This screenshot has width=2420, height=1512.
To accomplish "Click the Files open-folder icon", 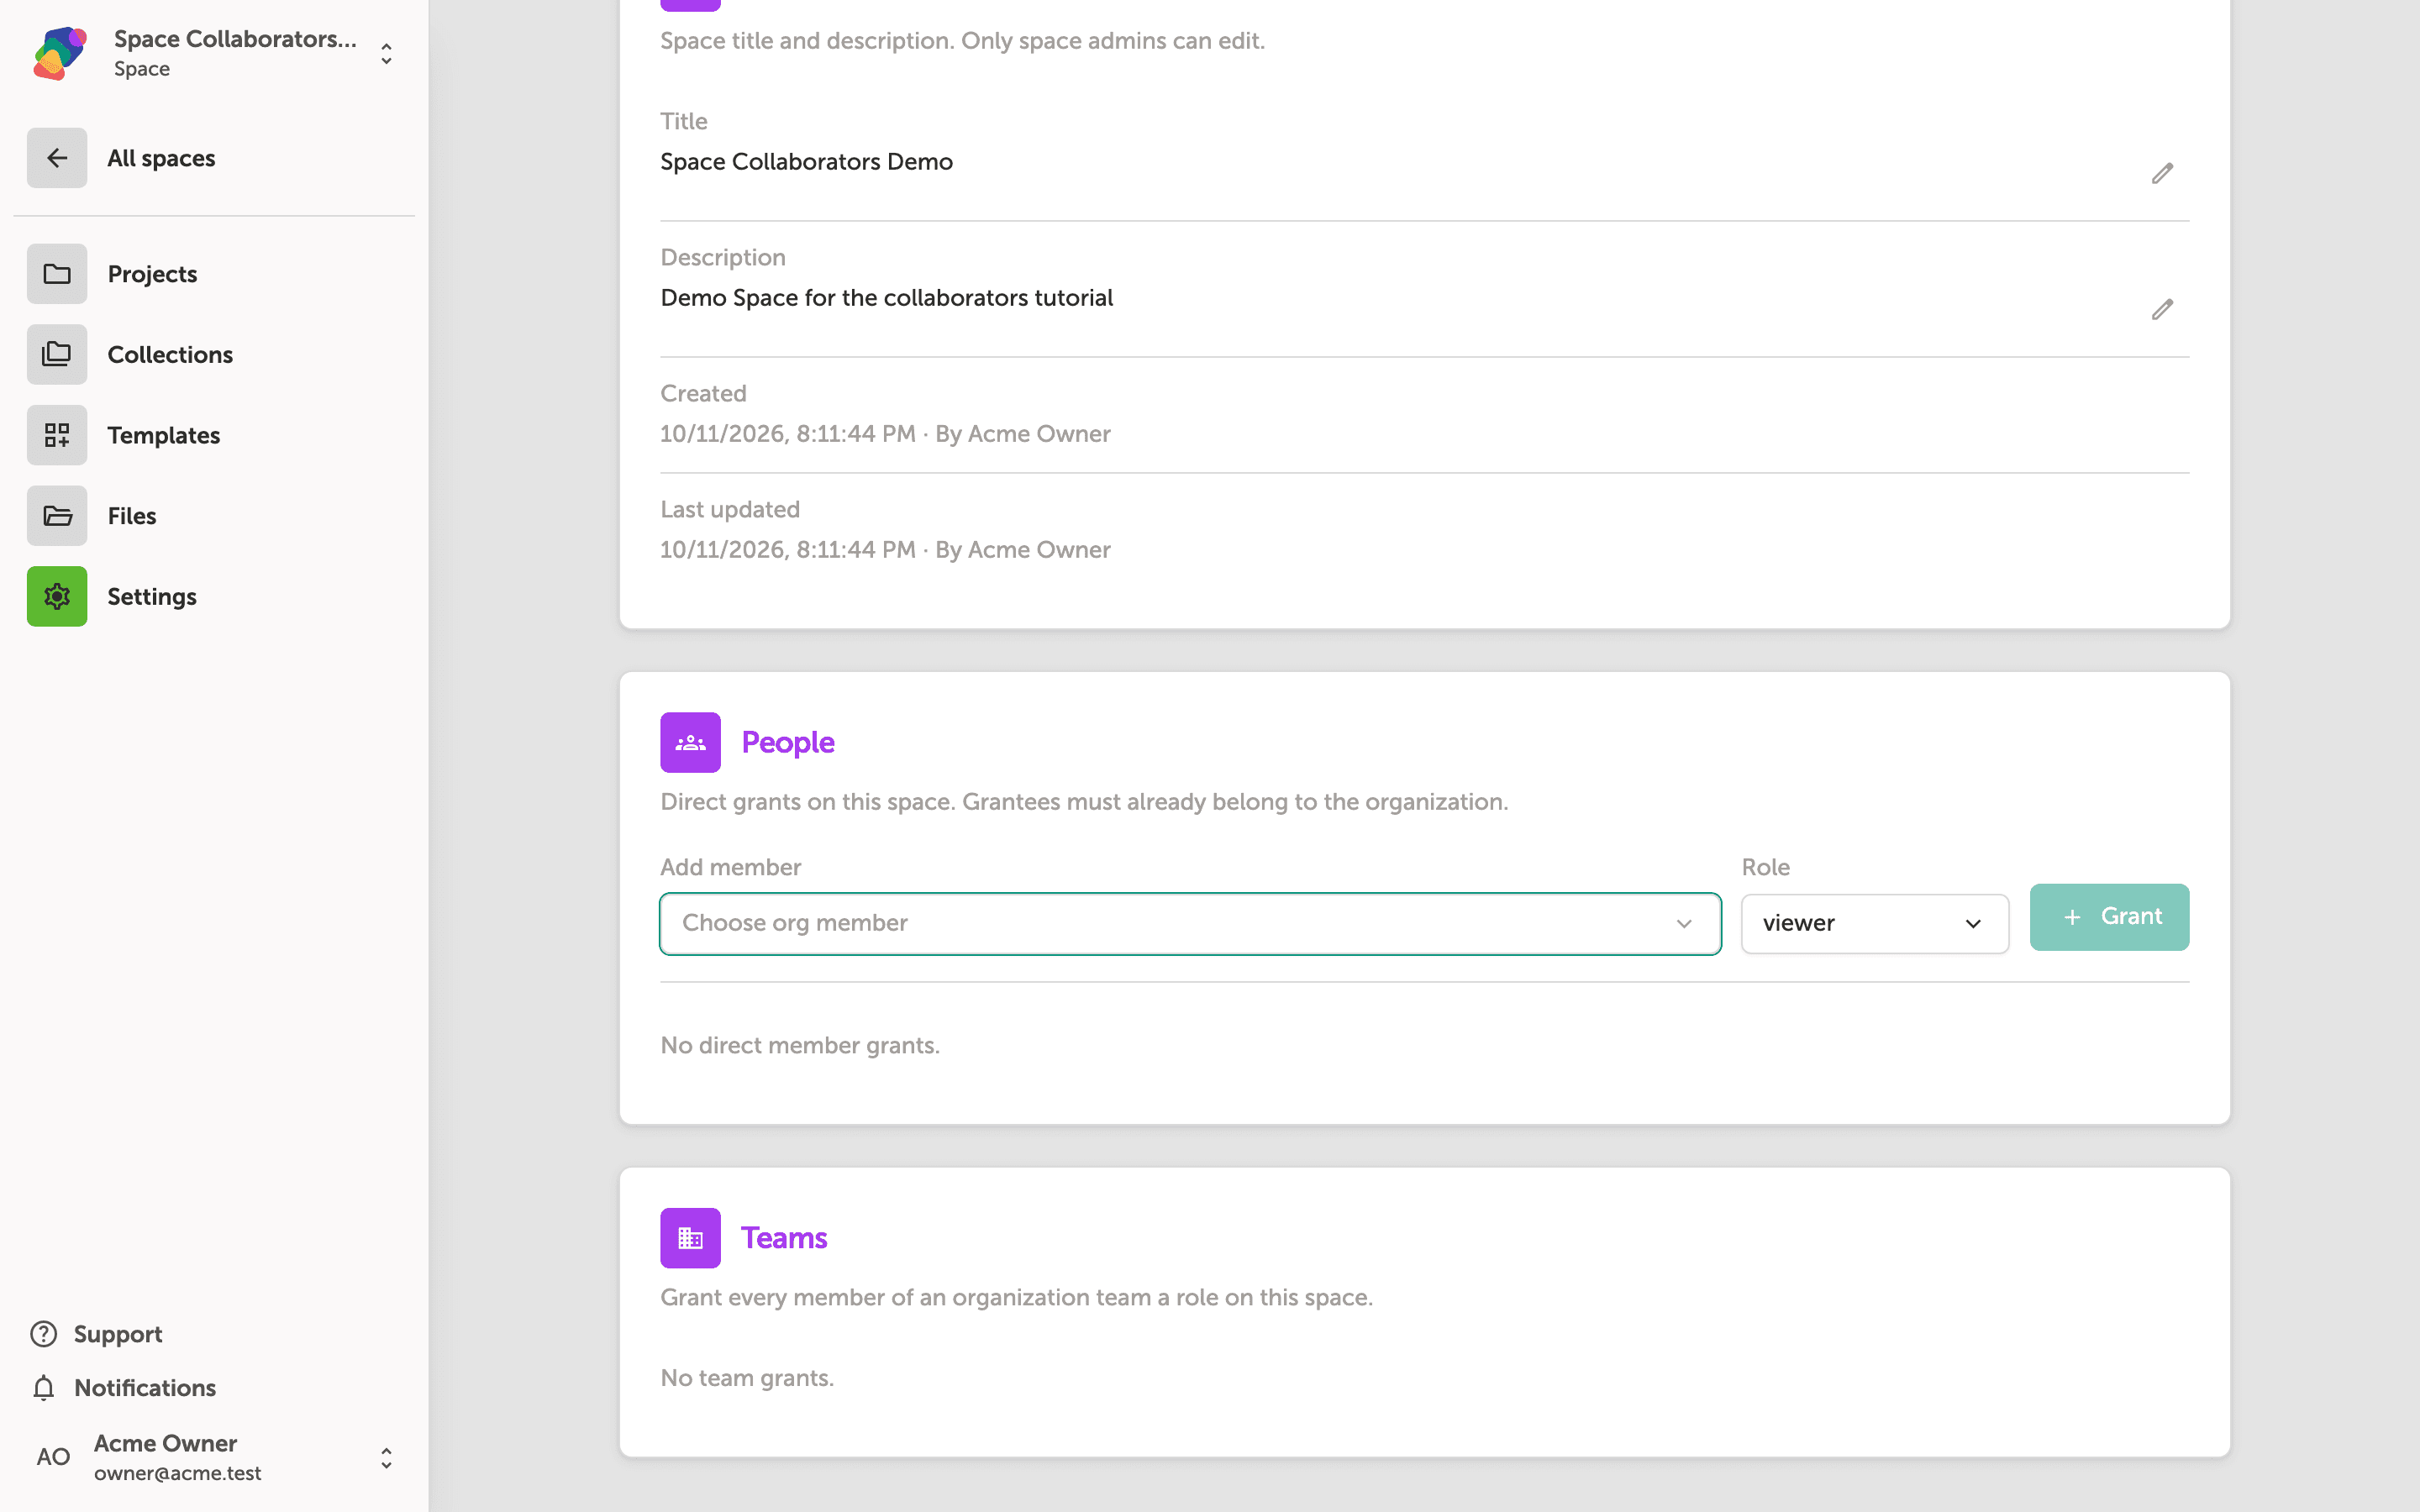I will [x=57, y=516].
